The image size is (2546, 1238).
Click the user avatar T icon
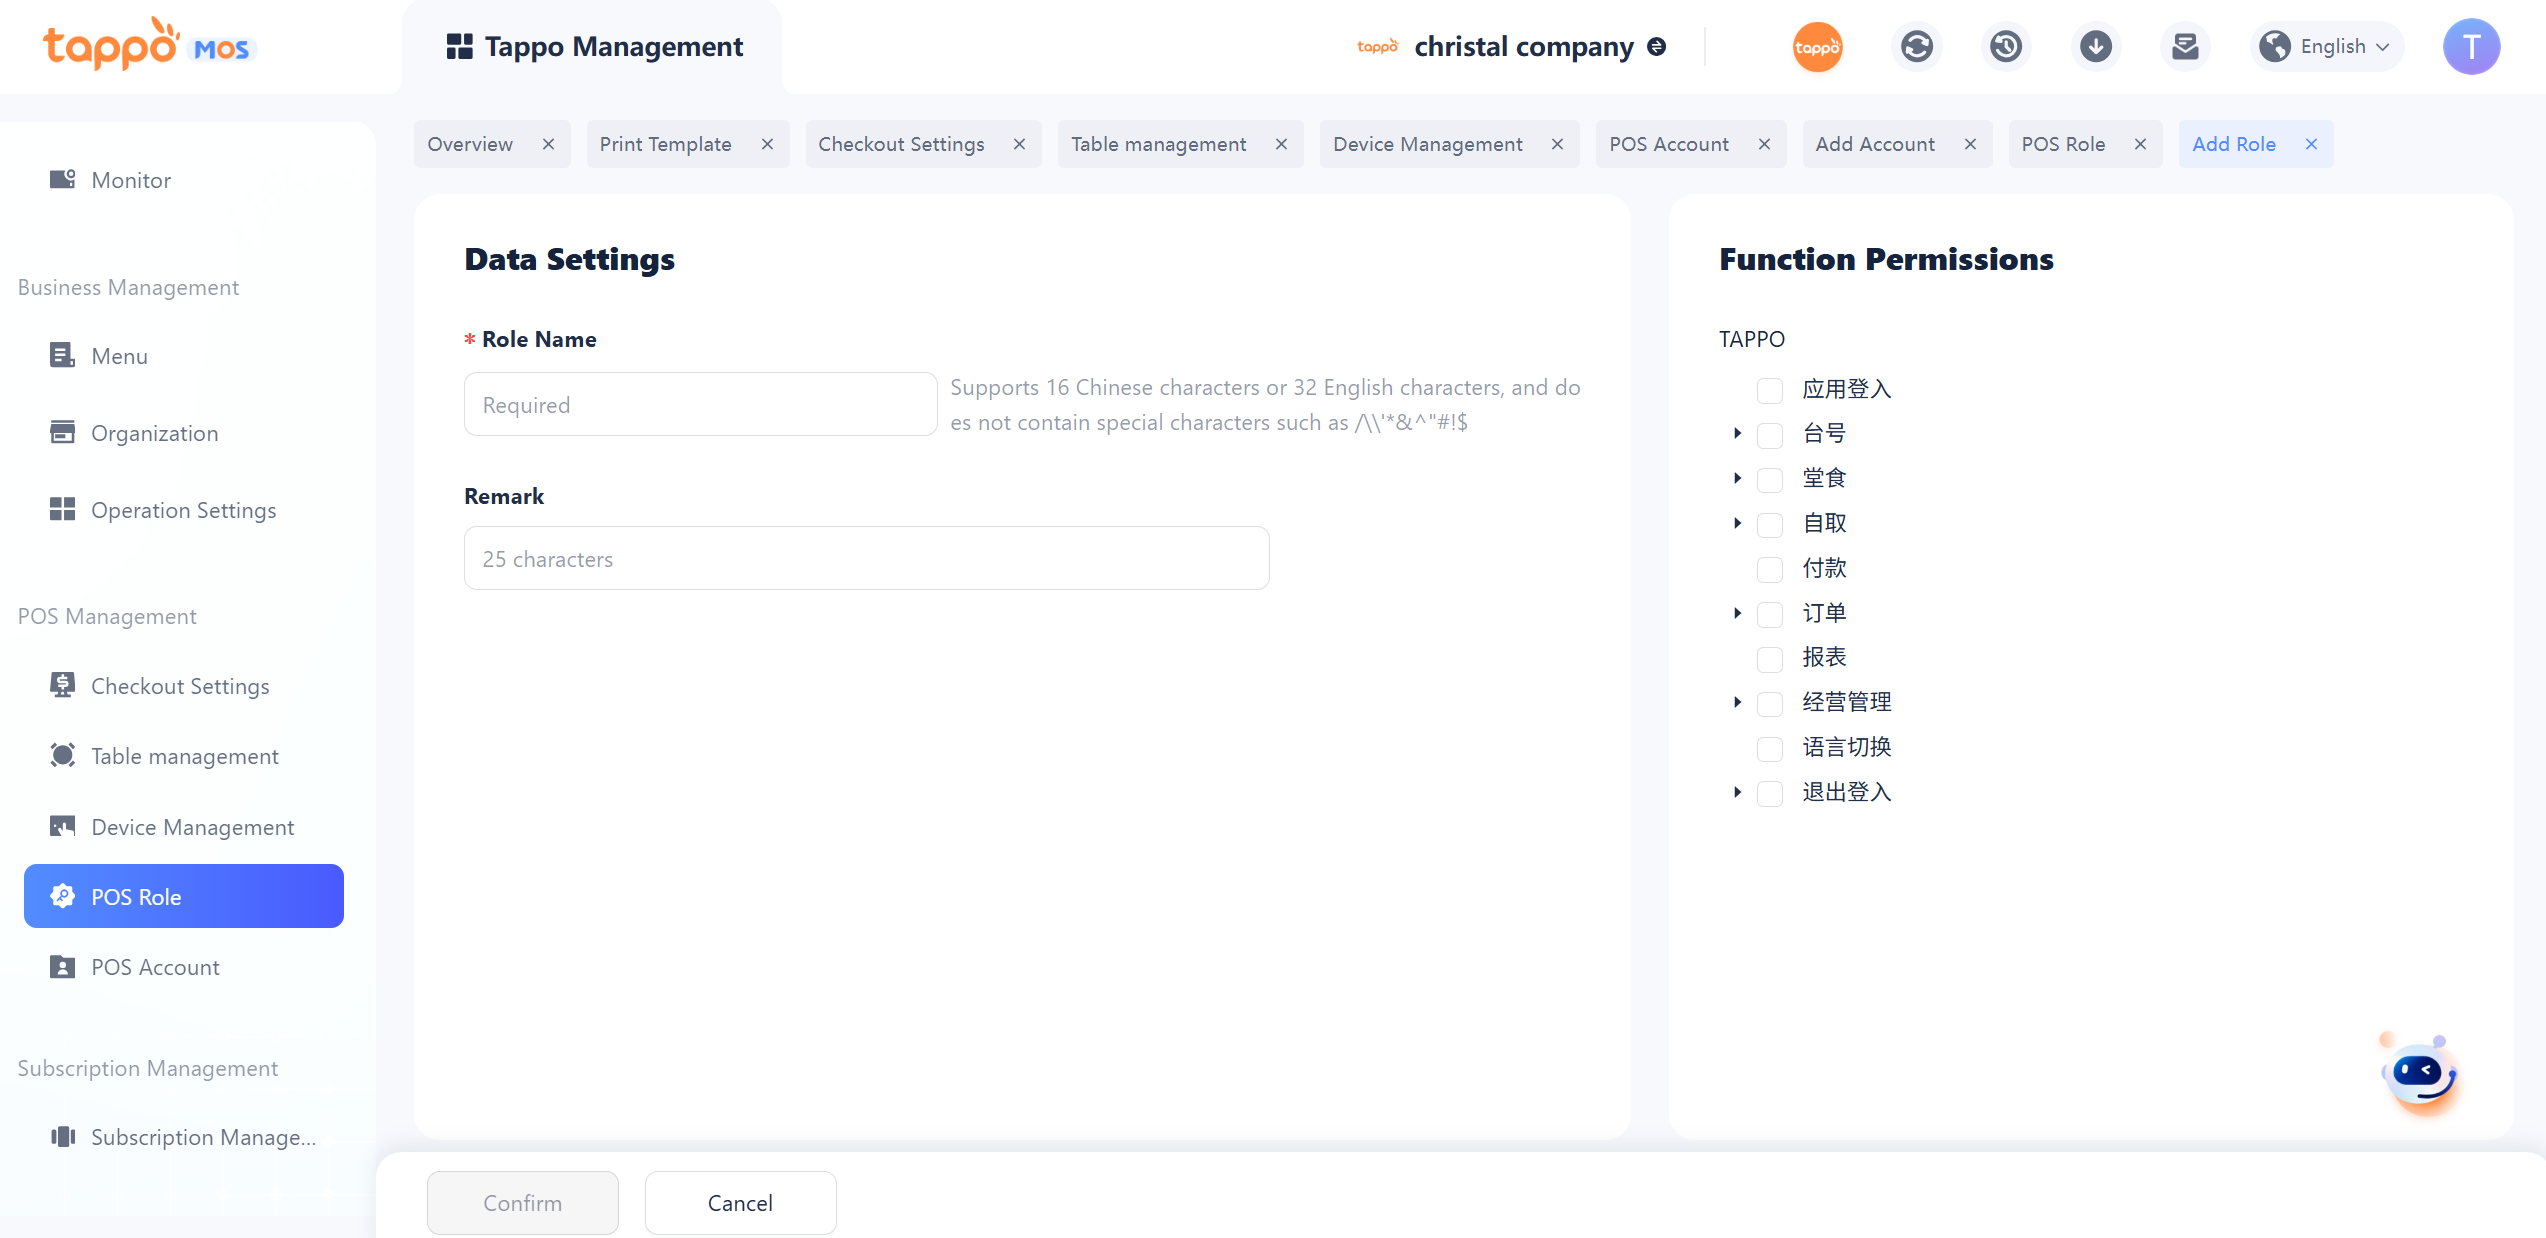pos(2470,47)
